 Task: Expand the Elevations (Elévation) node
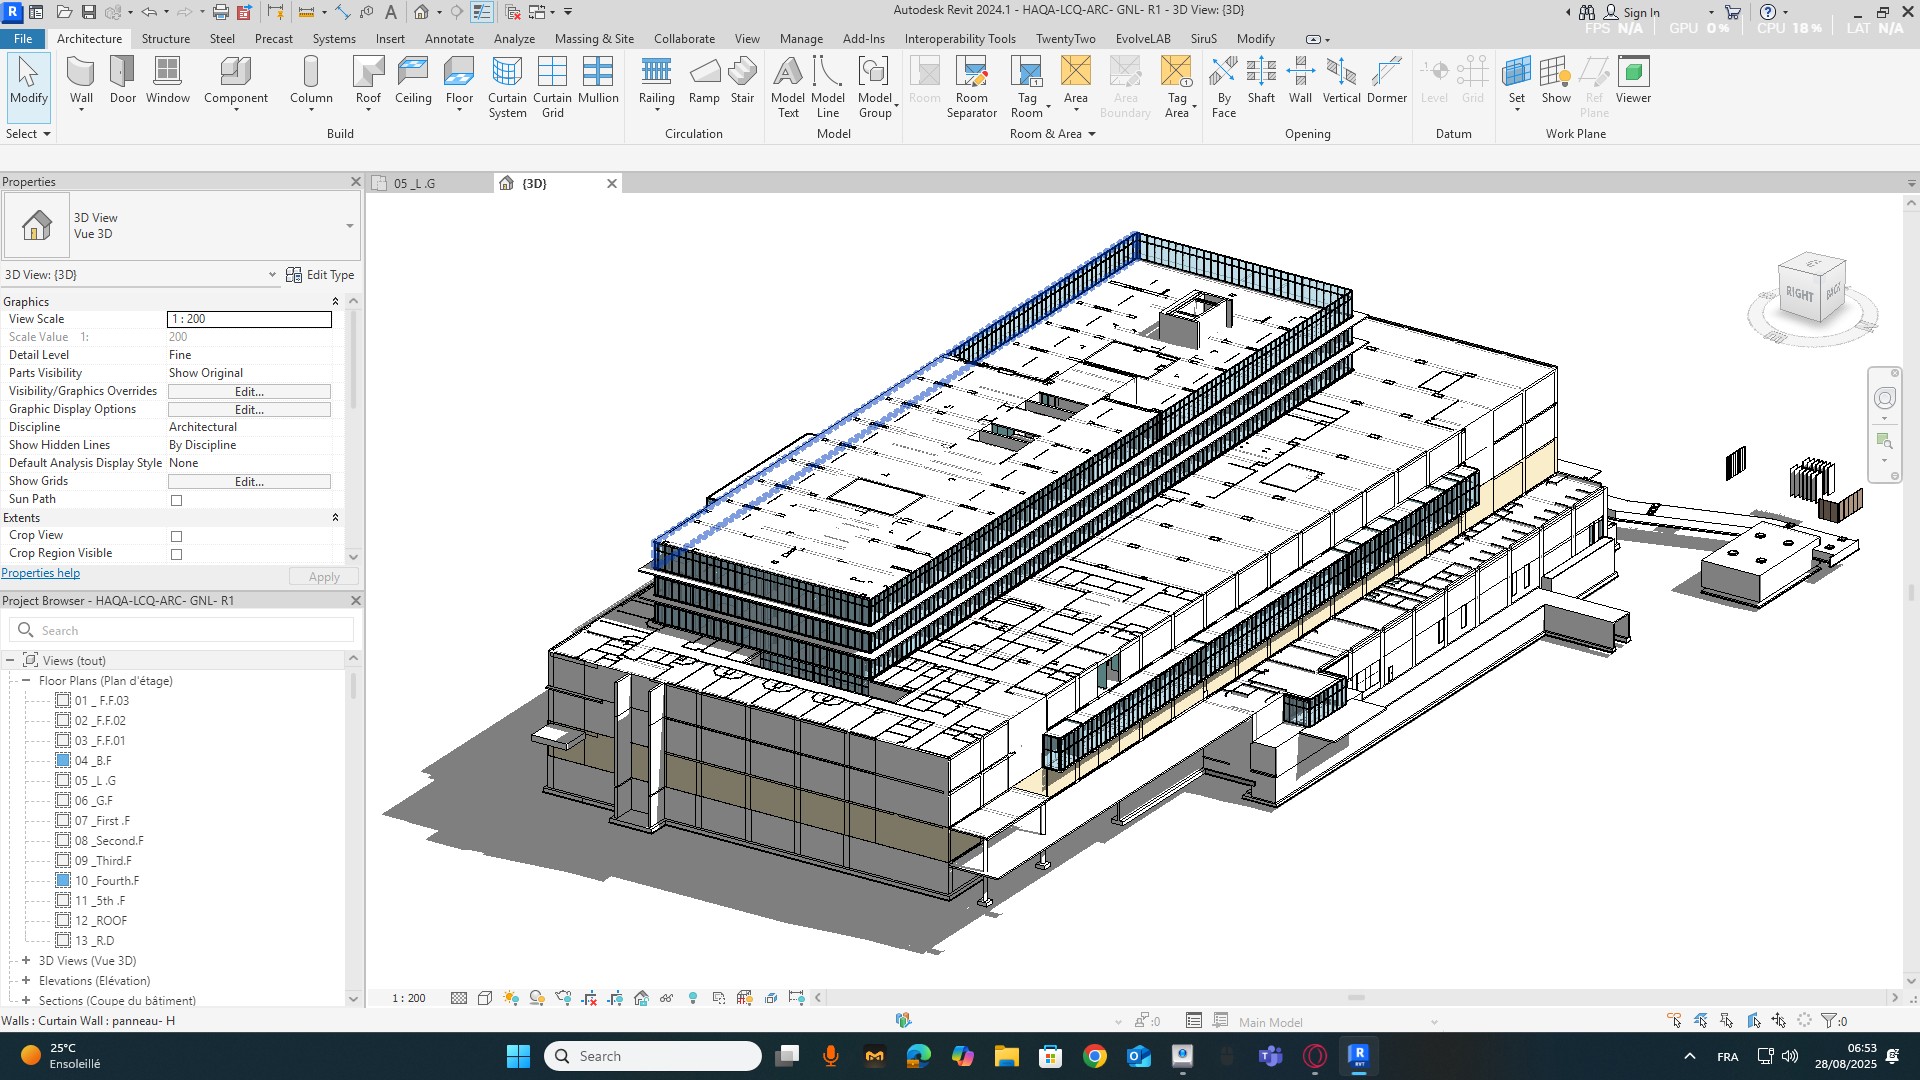click(x=26, y=980)
